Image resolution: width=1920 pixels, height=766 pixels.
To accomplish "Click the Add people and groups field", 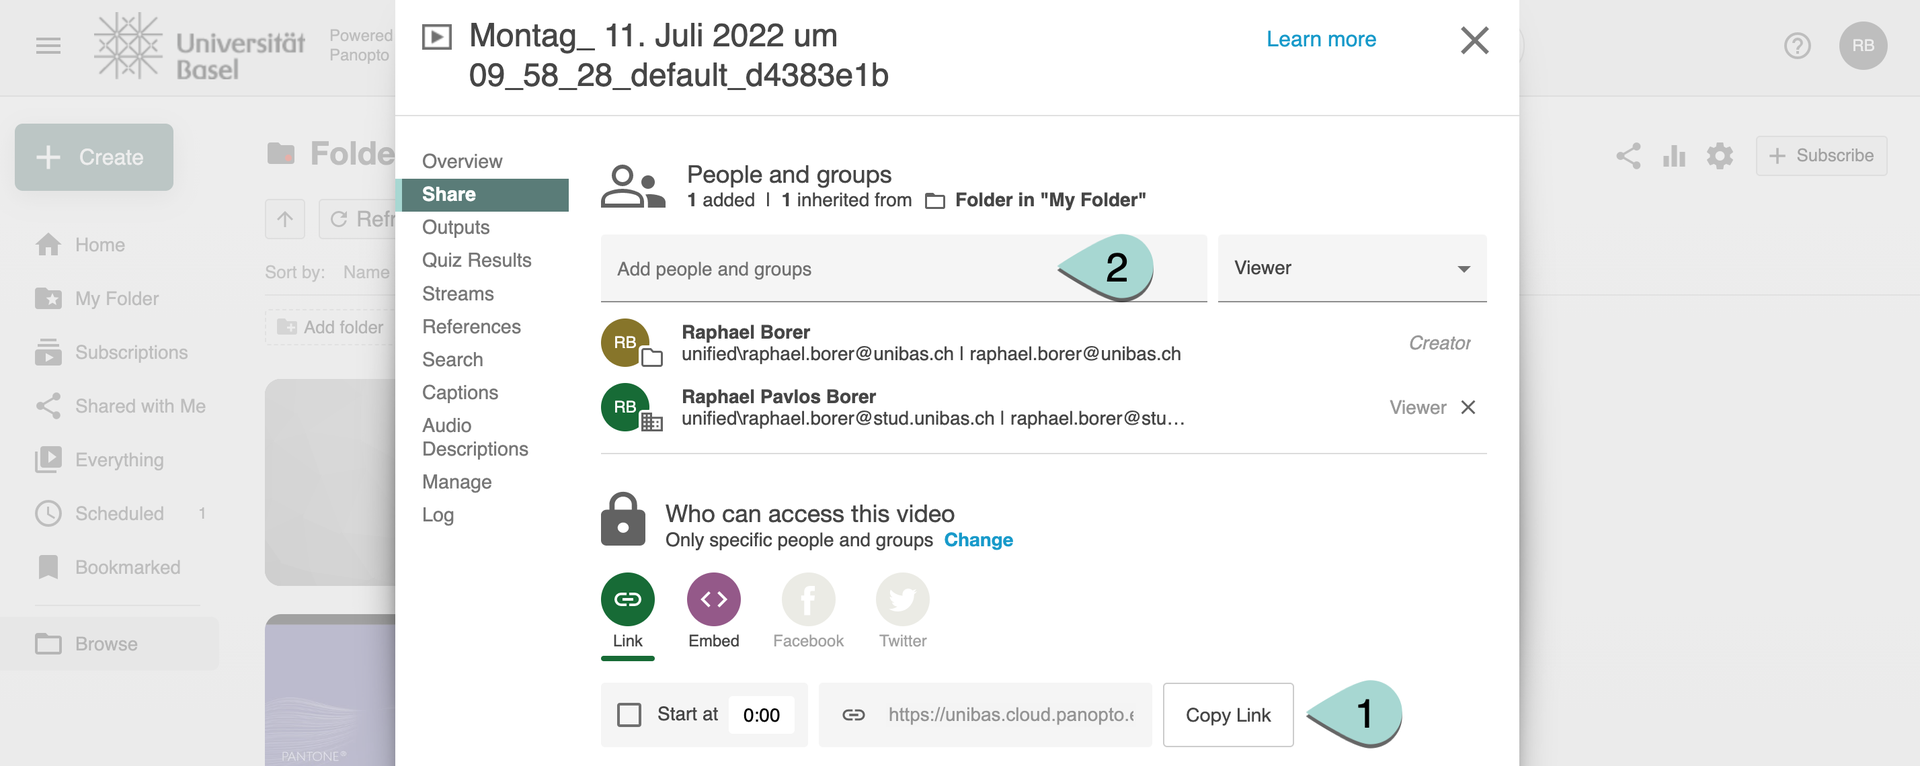I will point(830,269).
